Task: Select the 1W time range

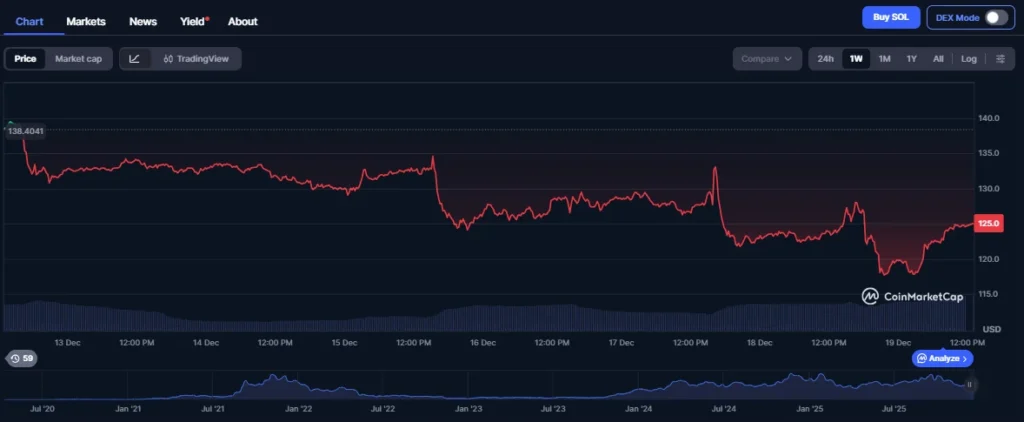Action: pyautogui.click(x=856, y=59)
